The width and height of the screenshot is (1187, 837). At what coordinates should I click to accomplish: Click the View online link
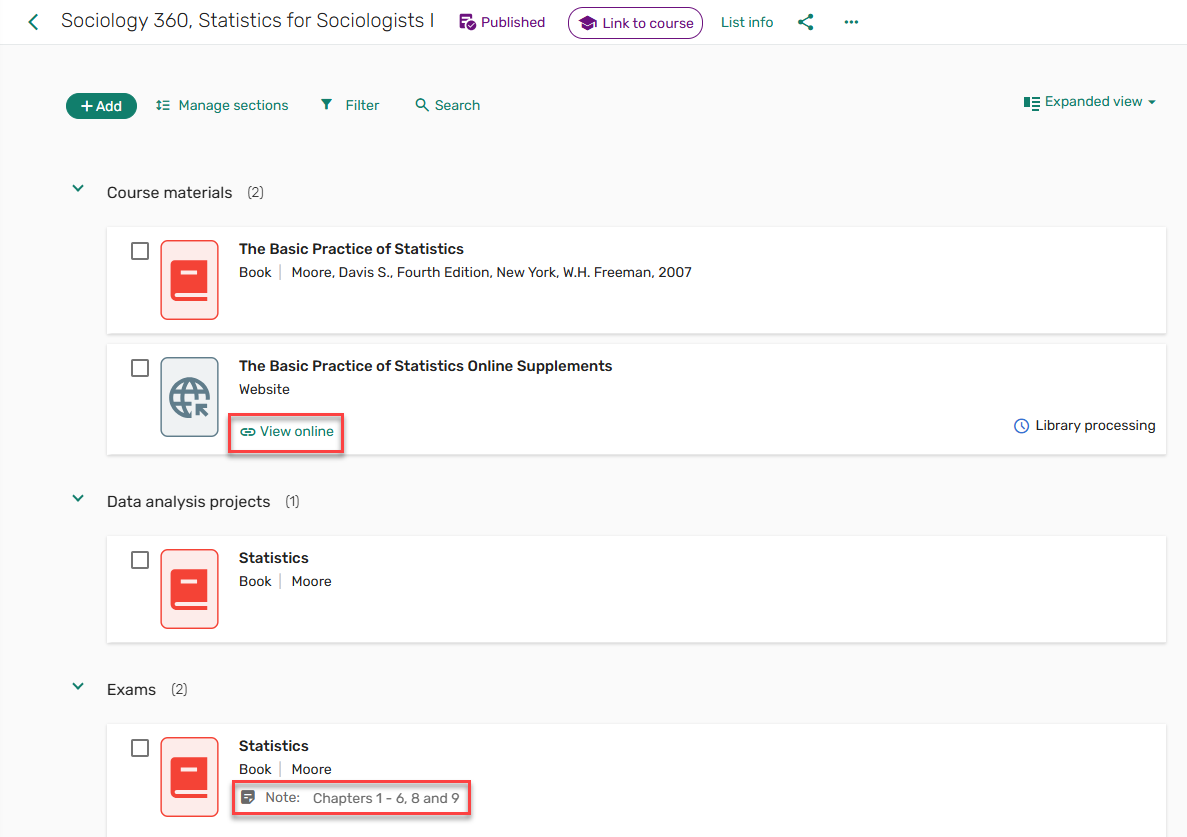pyautogui.click(x=287, y=431)
